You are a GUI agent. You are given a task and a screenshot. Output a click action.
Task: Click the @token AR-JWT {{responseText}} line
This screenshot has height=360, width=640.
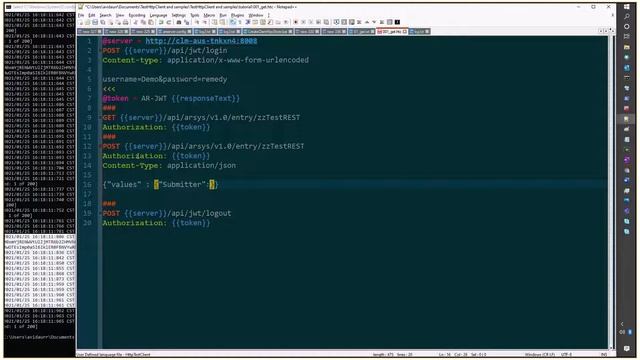171,98
